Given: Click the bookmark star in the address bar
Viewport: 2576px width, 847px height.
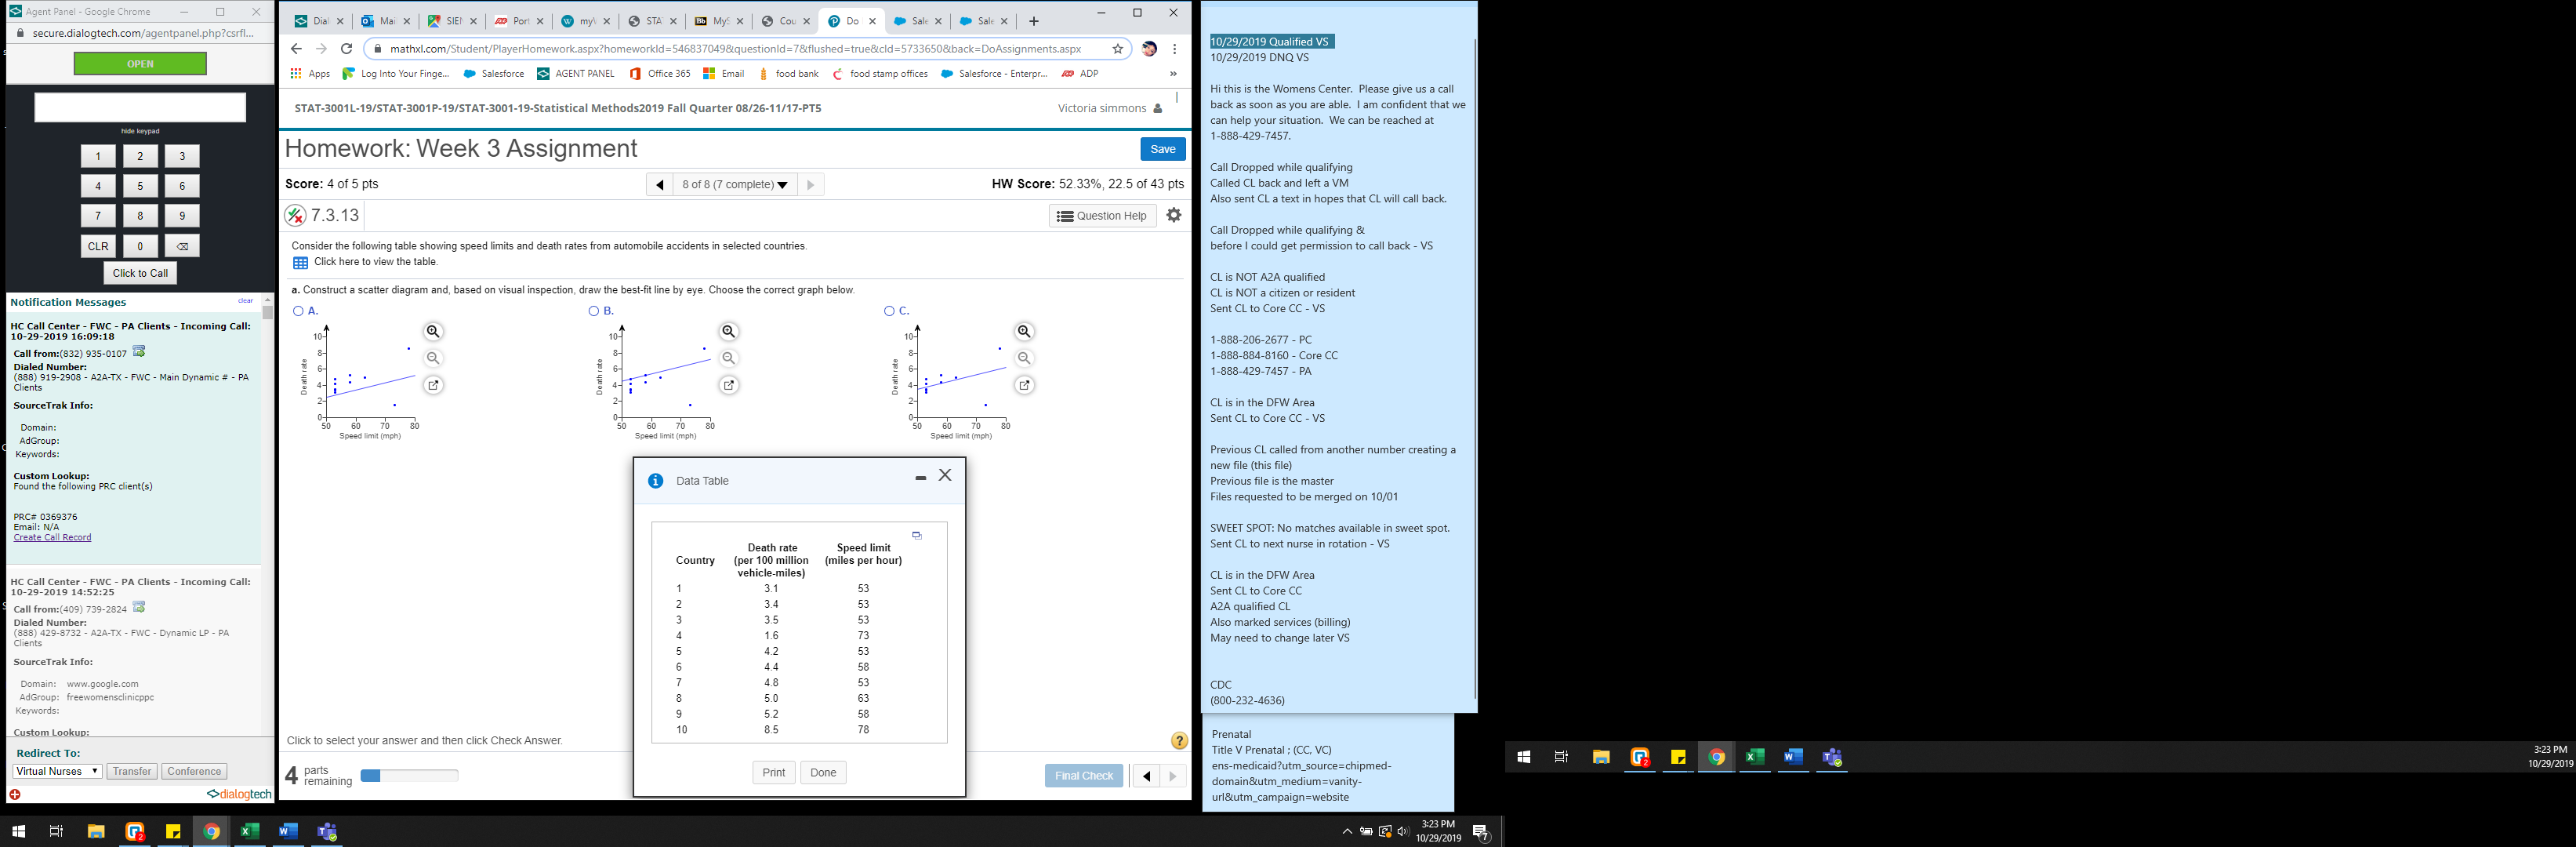Looking at the screenshot, I should (x=1118, y=48).
